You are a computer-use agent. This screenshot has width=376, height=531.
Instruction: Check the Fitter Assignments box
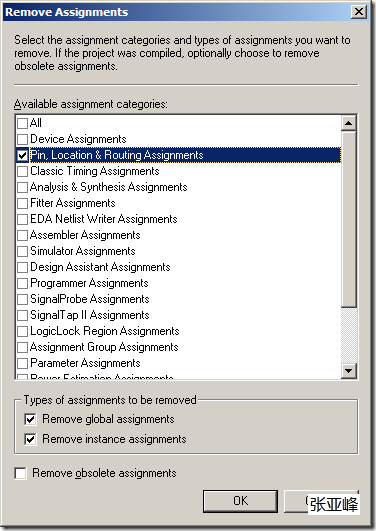[x=22, y=203]
